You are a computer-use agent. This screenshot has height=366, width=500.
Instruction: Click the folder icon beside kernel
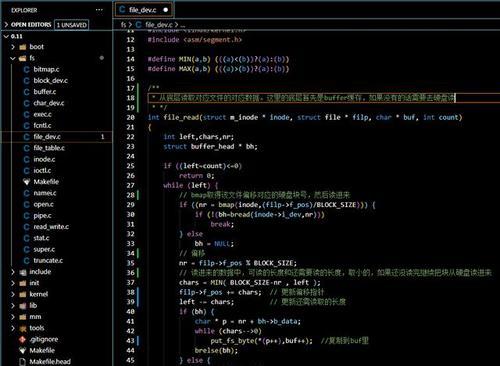(22, 294)
